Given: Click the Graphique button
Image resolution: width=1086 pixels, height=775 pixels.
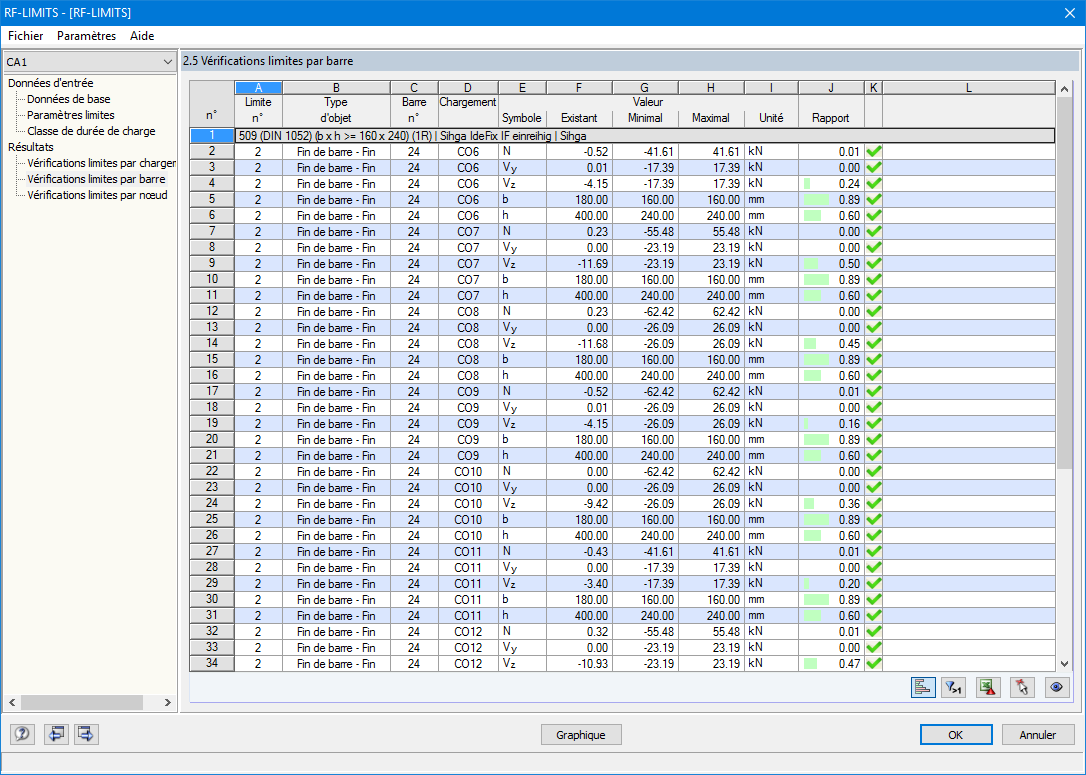Looking at the screenshot, I should tap(580, 735).
